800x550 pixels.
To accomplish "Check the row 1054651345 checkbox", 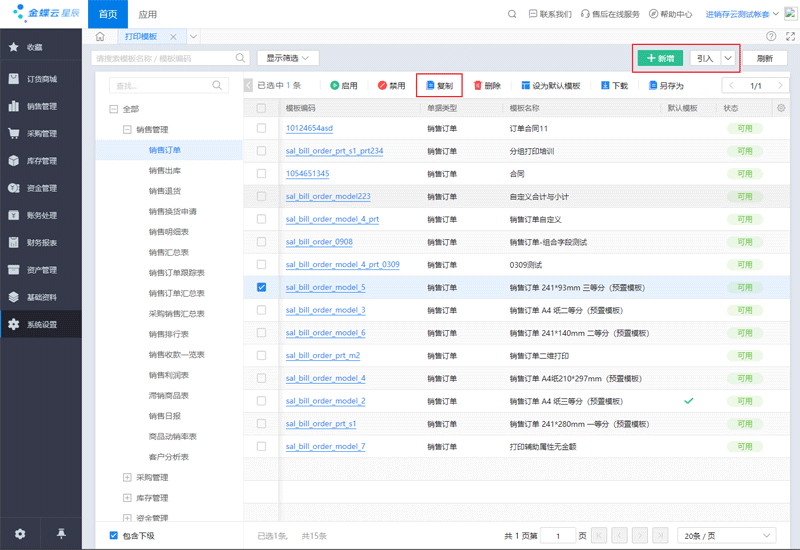I will coord(261,173).
